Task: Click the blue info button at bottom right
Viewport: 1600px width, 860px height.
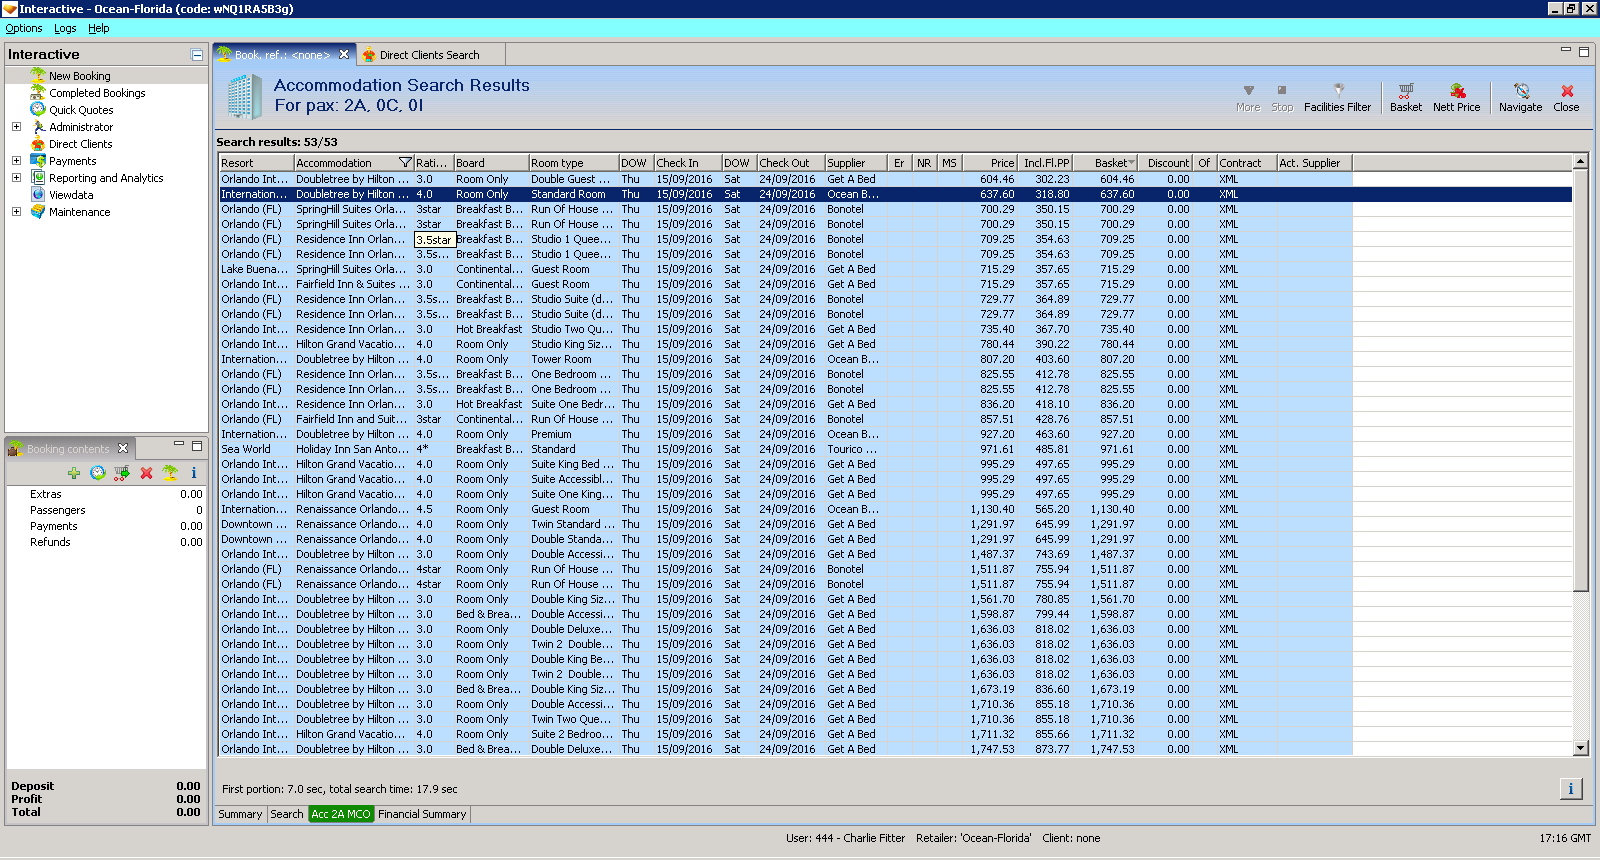Action: [1570, 789]
